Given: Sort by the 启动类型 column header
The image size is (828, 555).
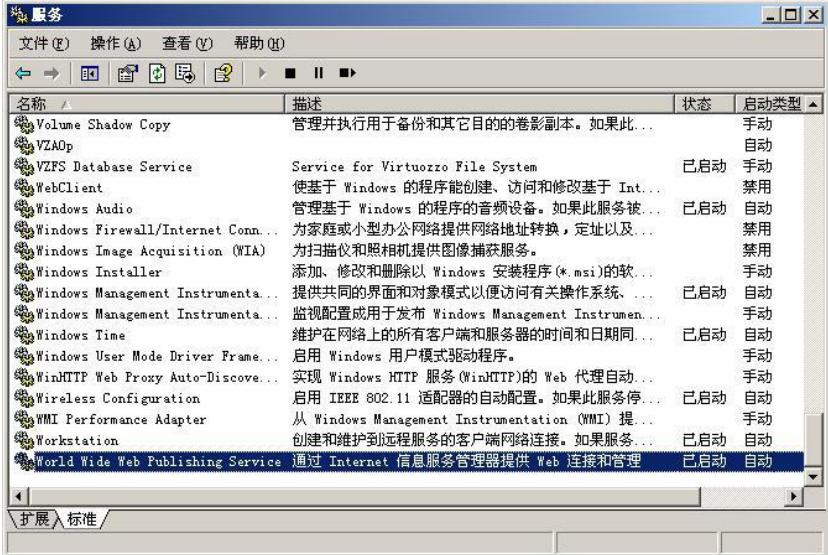Looking at the screenshot, I should point(771,104).
